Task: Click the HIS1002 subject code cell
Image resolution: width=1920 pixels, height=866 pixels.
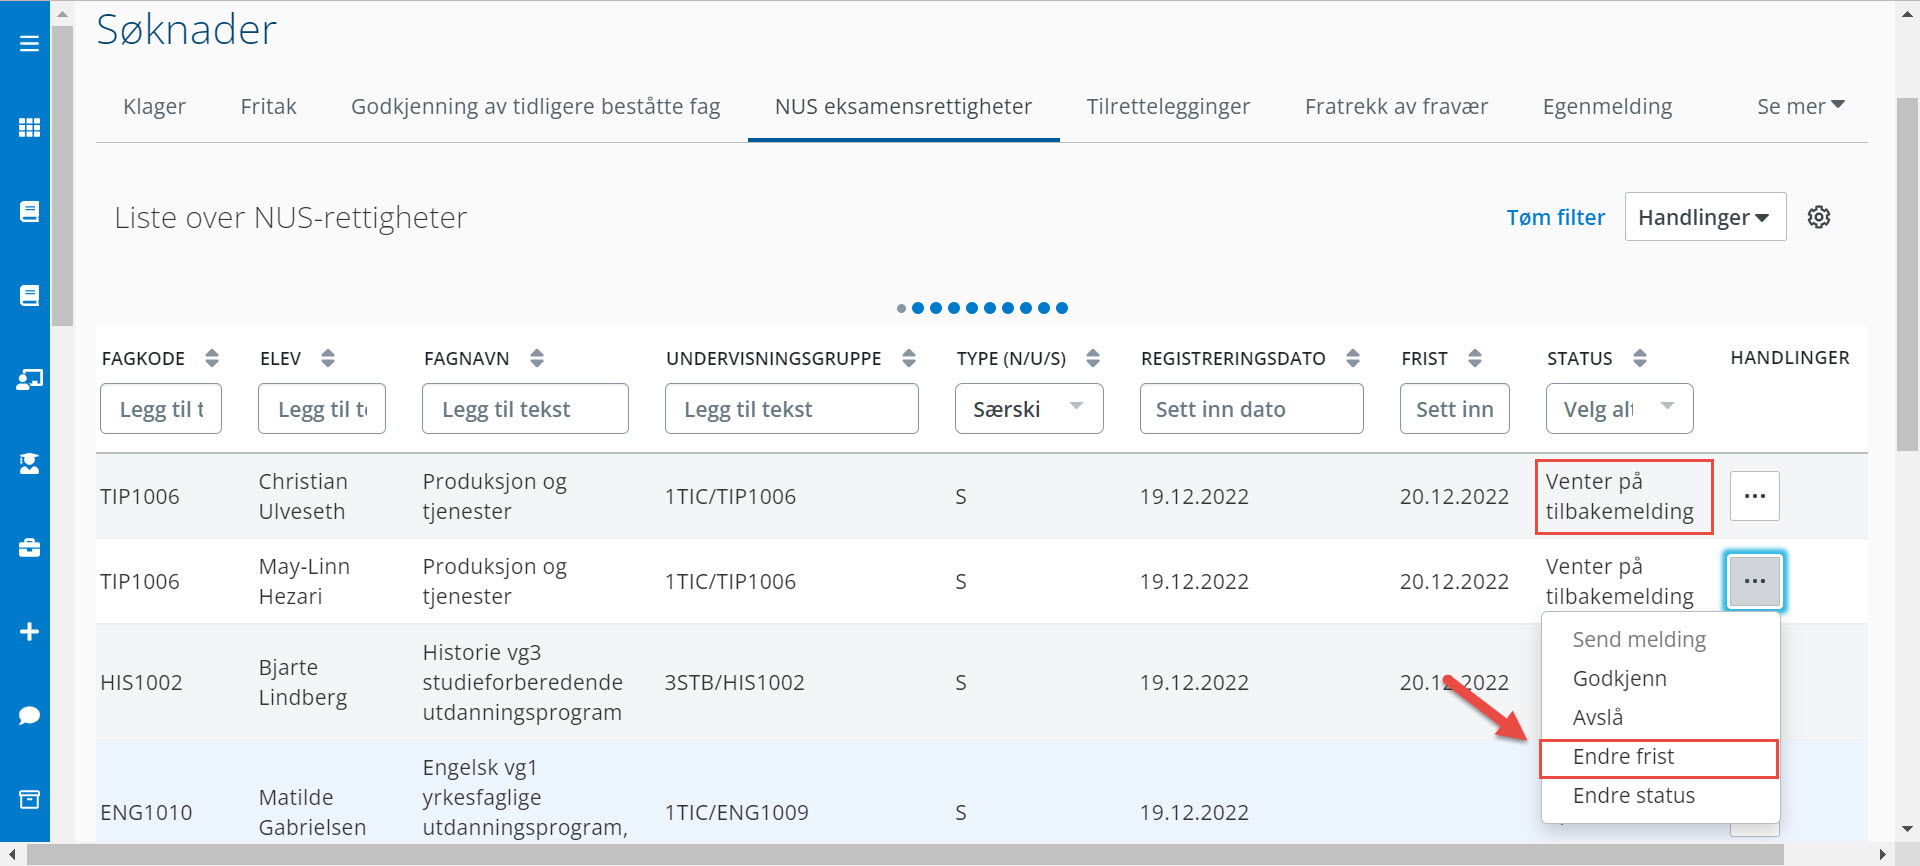Action: [x=141, y=682]
